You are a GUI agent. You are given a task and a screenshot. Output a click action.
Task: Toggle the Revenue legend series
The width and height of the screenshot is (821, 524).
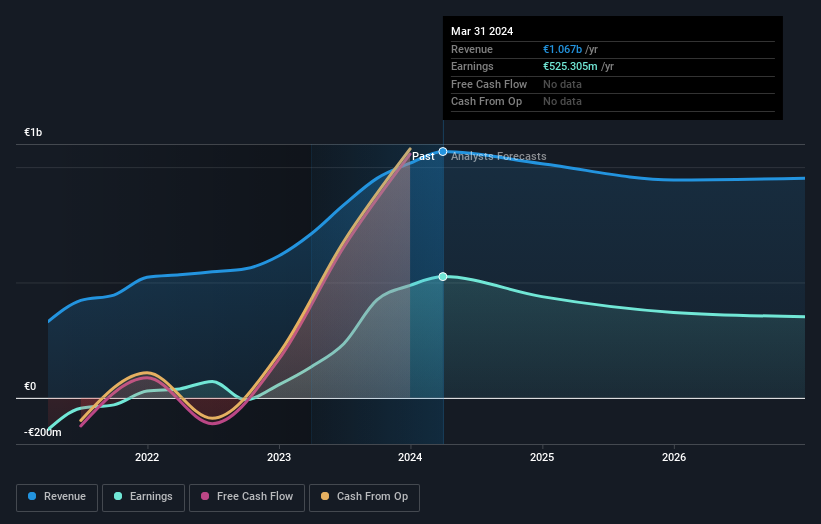pyautogui.click(x=57, y=497)
